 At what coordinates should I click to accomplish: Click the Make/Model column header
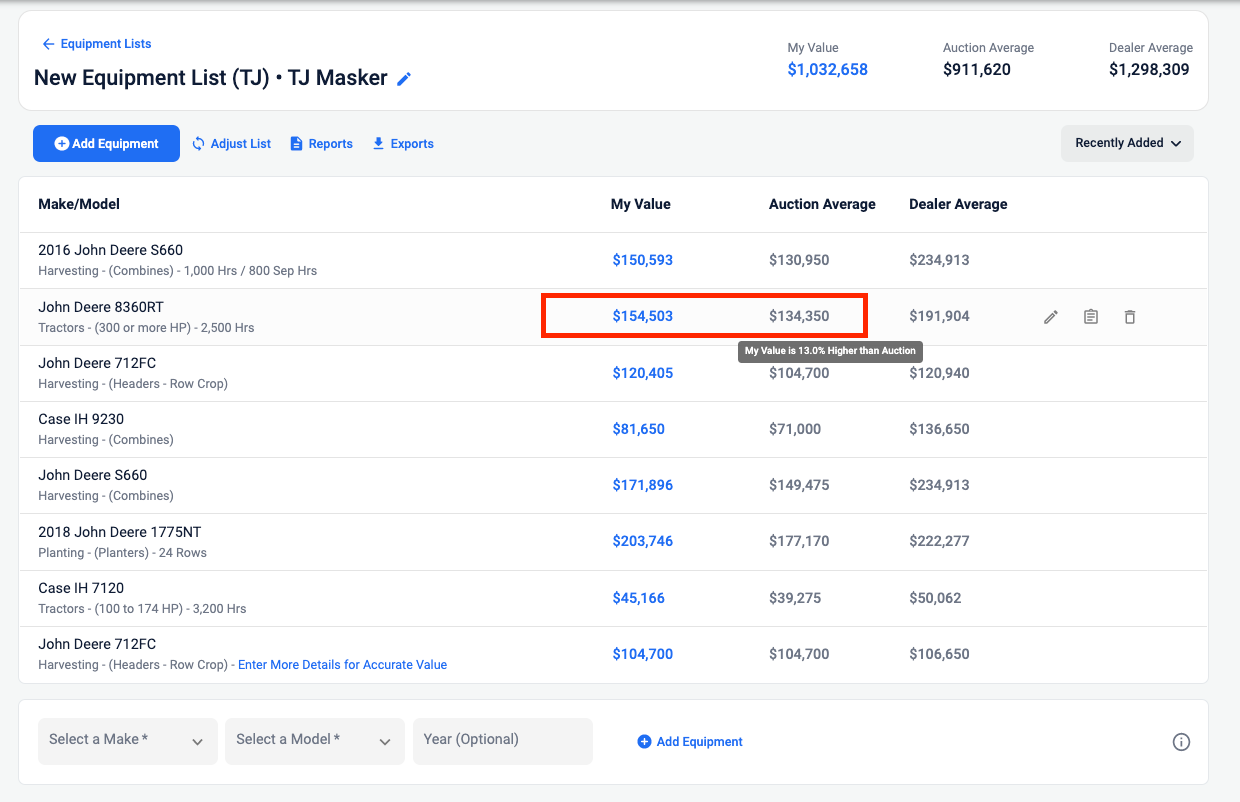[x=79, y=204]
